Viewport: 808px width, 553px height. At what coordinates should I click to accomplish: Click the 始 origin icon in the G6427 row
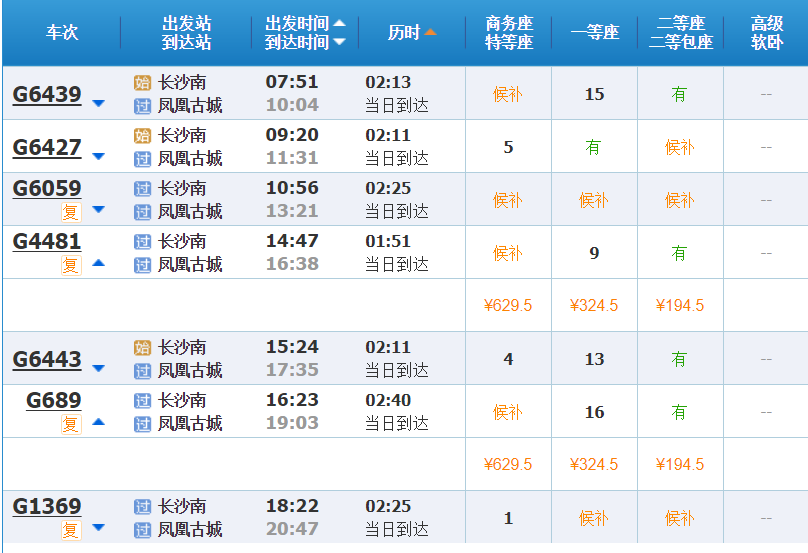click(x=142, y=135)
